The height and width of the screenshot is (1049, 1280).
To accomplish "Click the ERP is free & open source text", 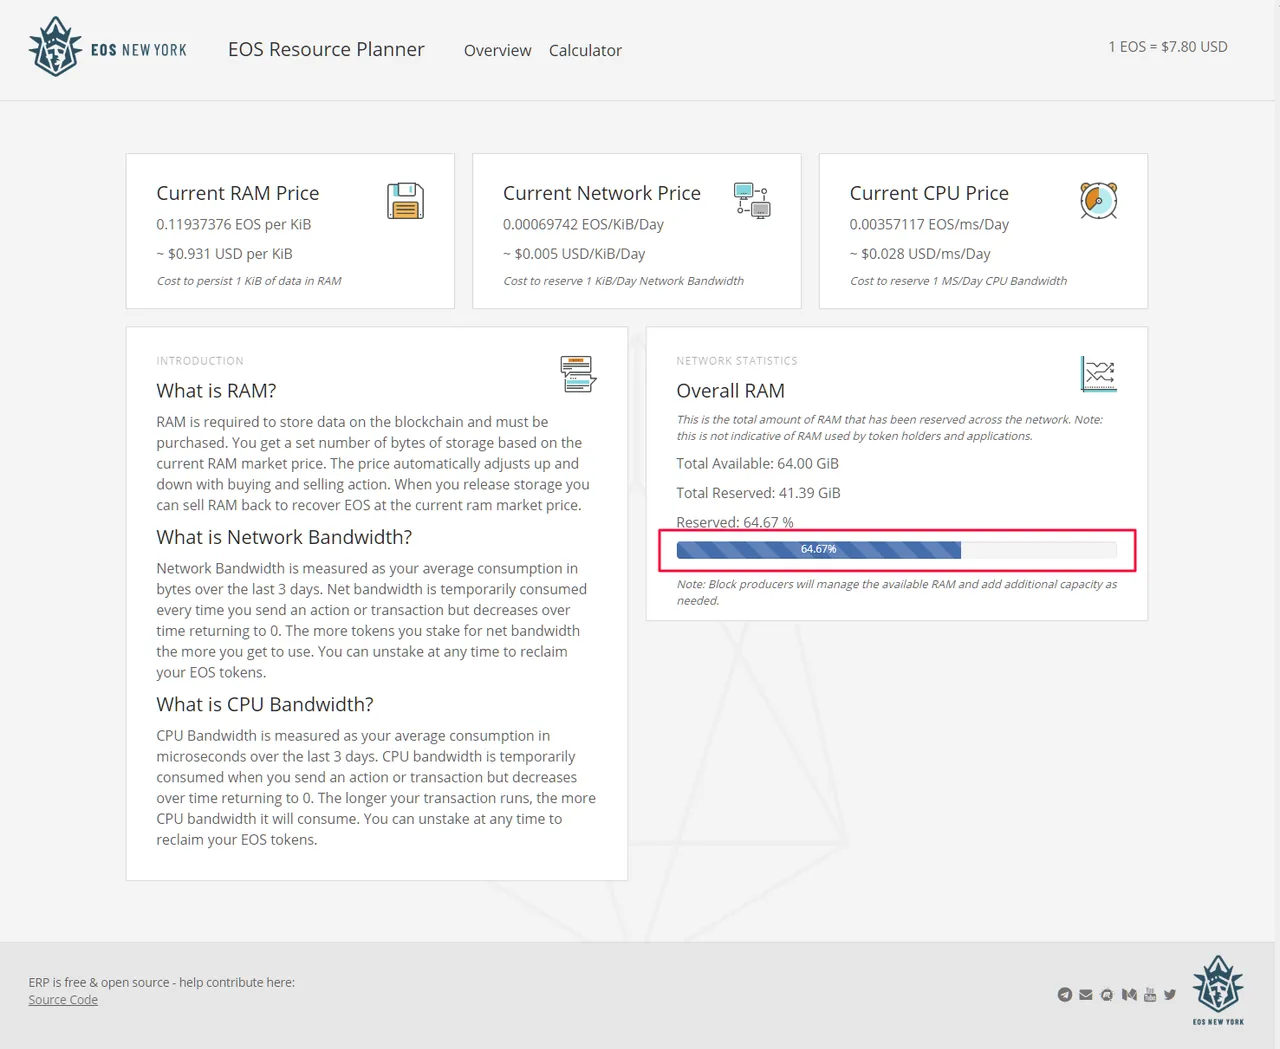I will pos(162,982).
